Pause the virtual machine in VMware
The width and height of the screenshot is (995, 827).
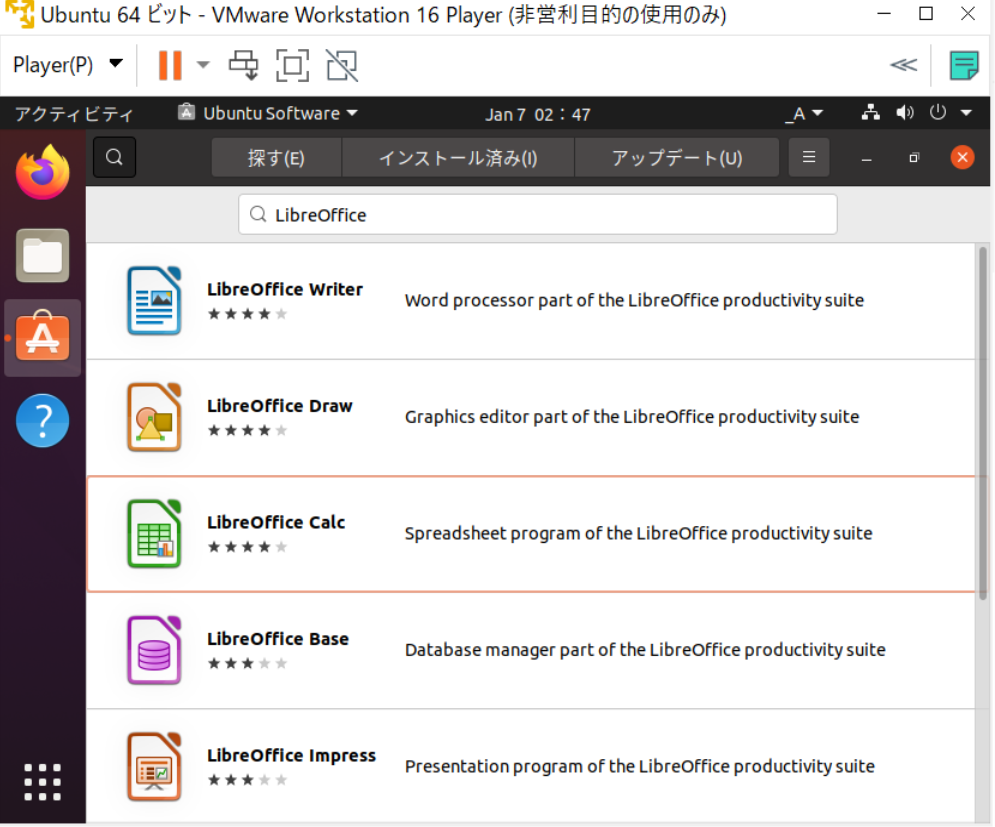click(x=170, y=65)
